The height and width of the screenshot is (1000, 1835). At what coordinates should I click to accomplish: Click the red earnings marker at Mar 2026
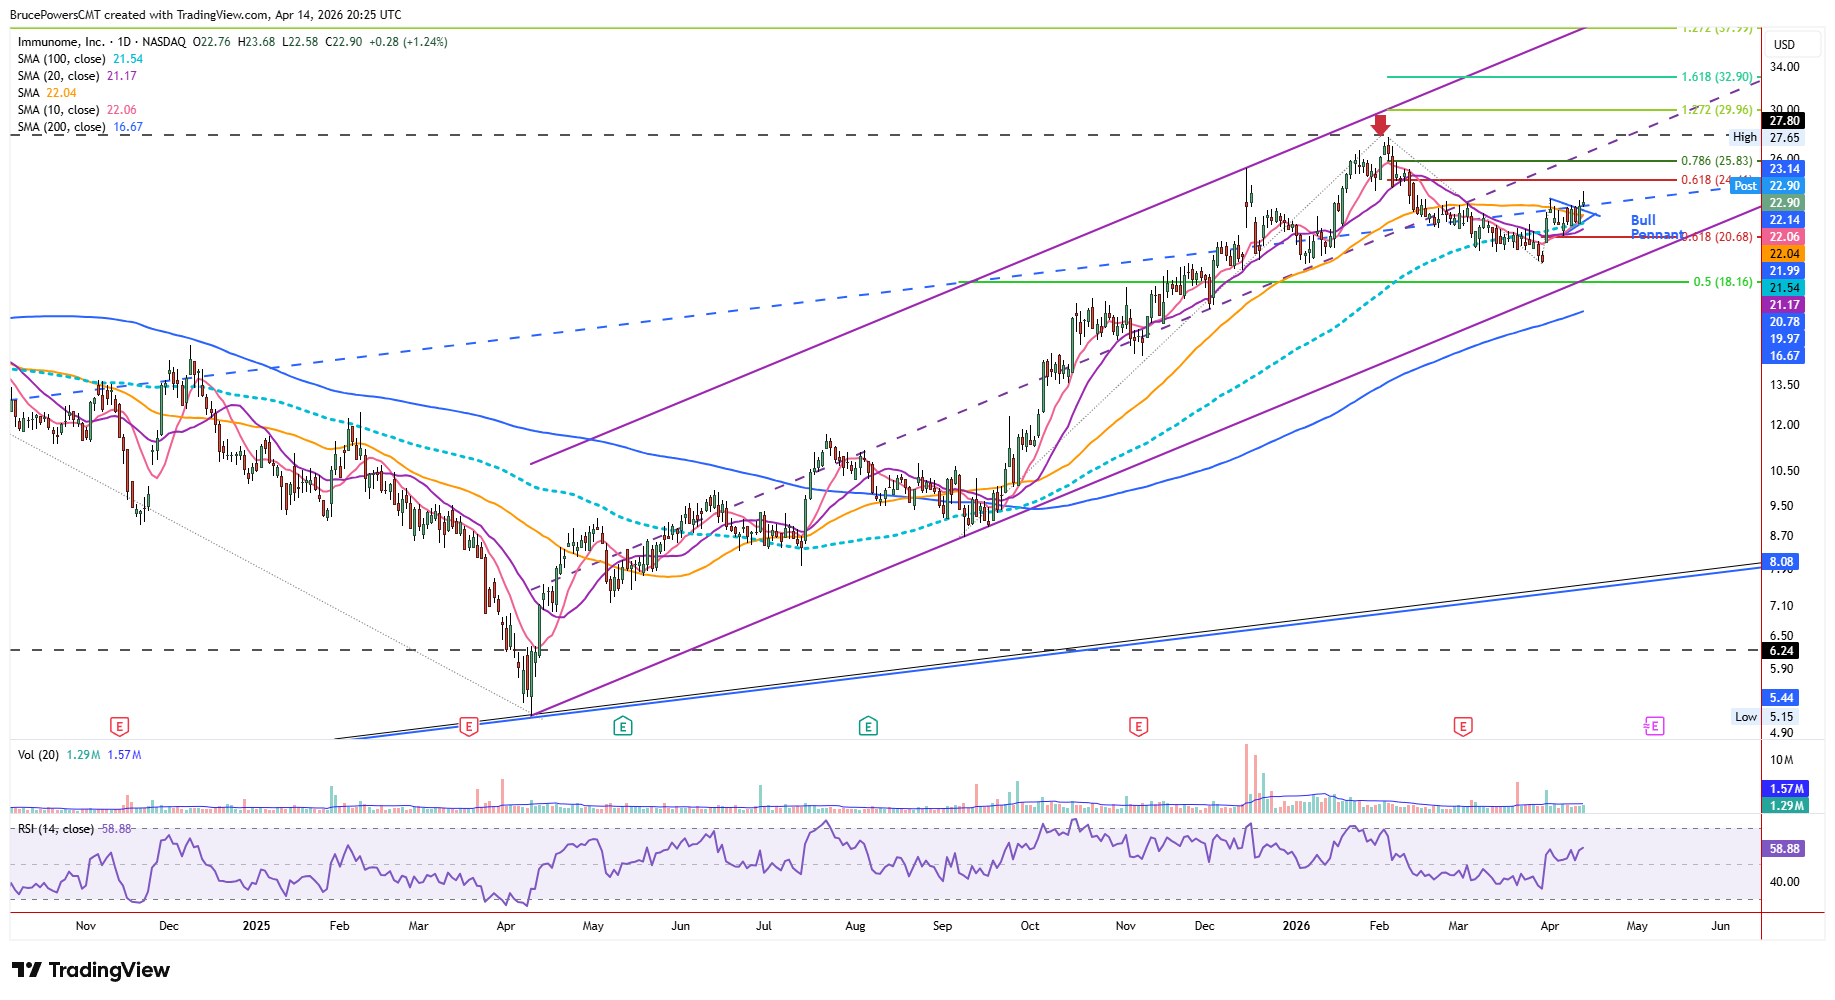(x=1463, y=727)
